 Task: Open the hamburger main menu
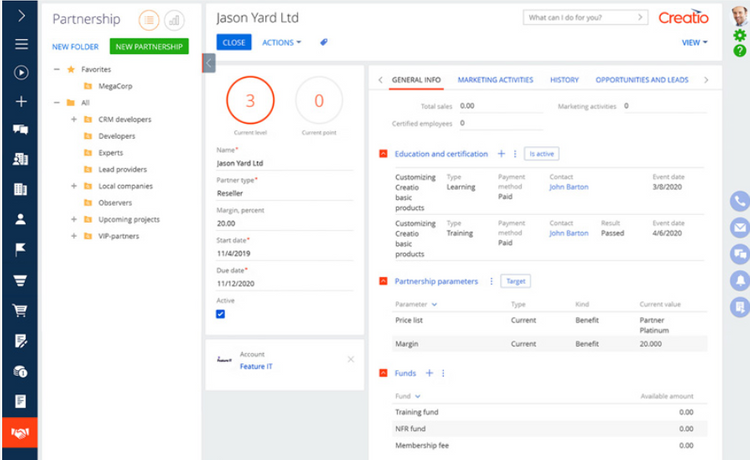coord(21,44)
